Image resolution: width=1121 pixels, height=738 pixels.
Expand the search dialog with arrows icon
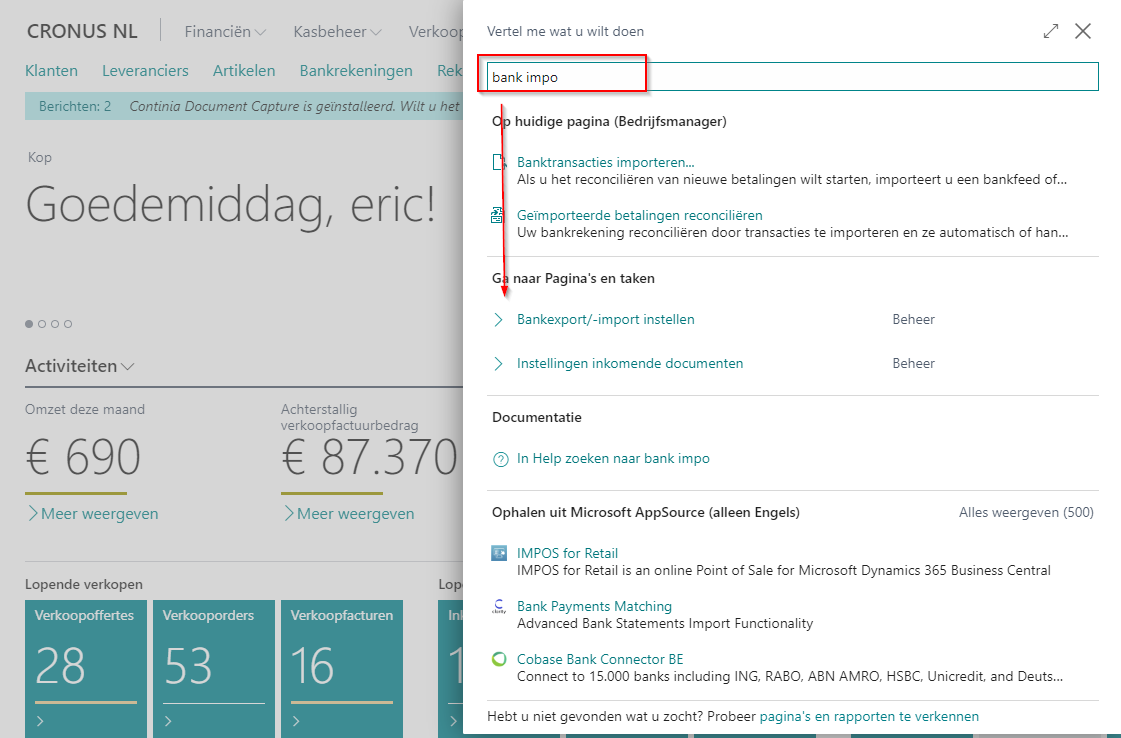coord(1050,31)
